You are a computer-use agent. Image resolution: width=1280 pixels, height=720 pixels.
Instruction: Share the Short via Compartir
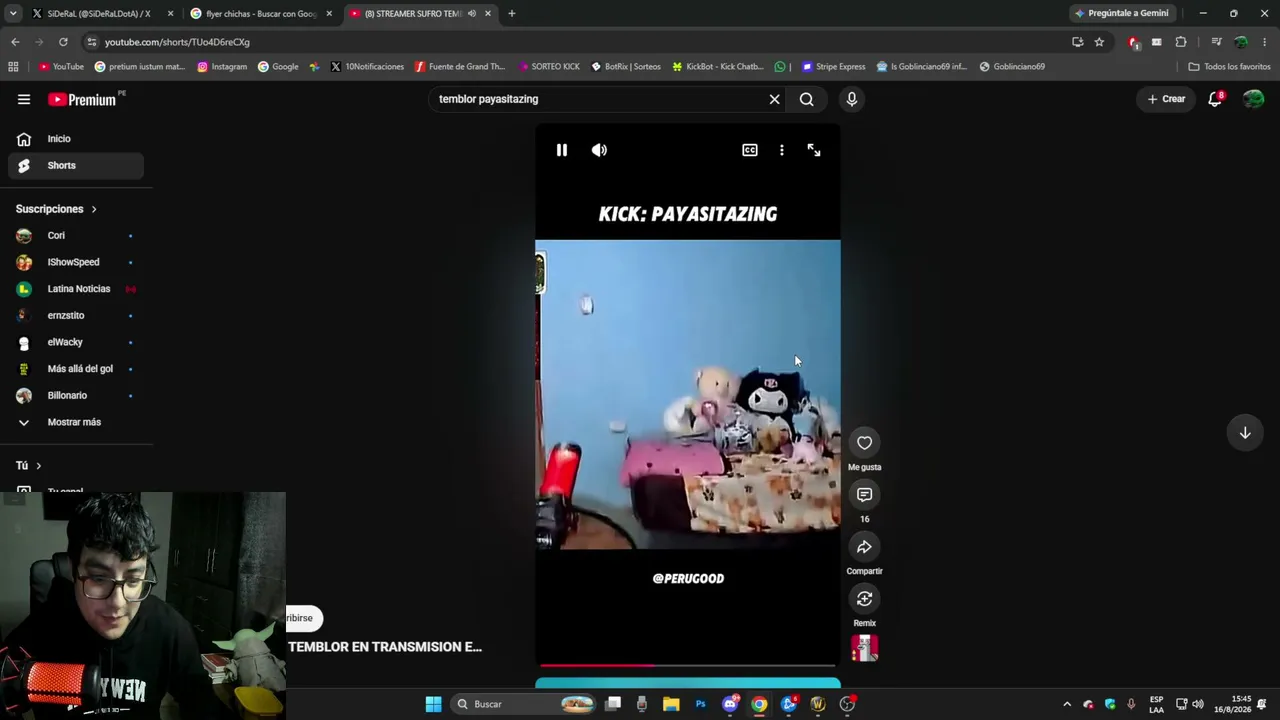[865, 547]
